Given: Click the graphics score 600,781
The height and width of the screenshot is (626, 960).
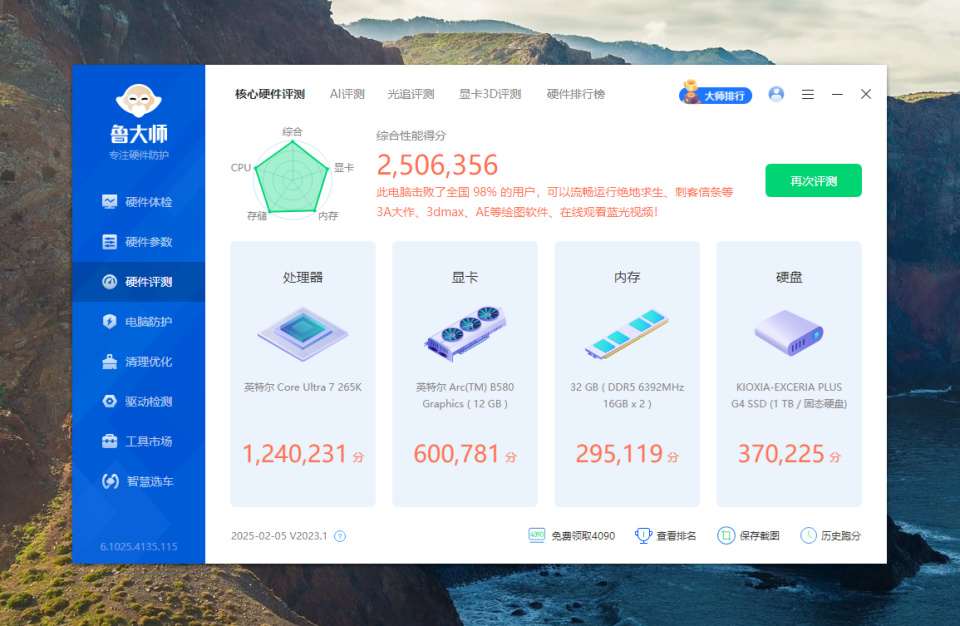Looking at the screenshot, I should click(457, 454).
